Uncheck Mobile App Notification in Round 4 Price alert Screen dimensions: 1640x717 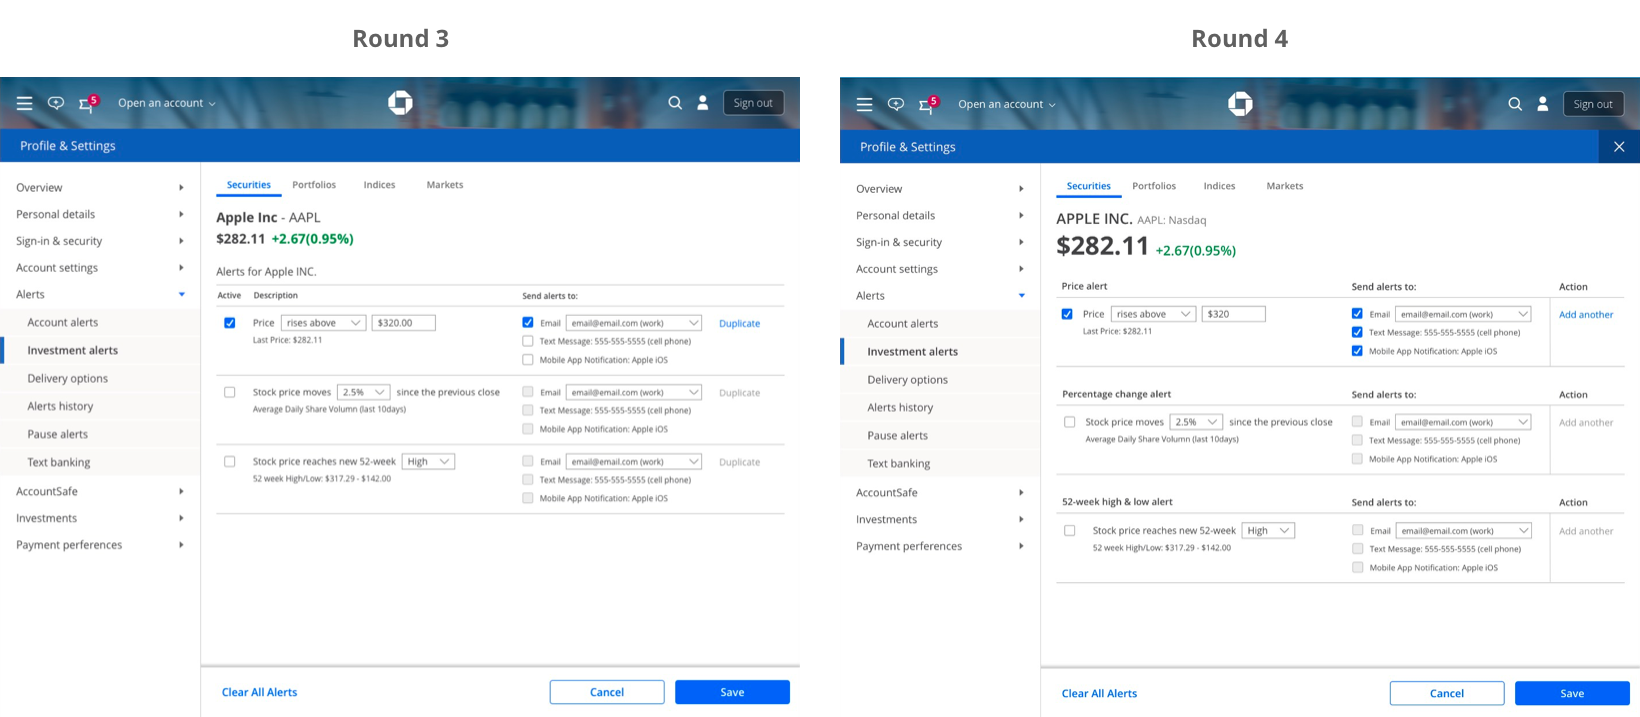(1357, 351)
